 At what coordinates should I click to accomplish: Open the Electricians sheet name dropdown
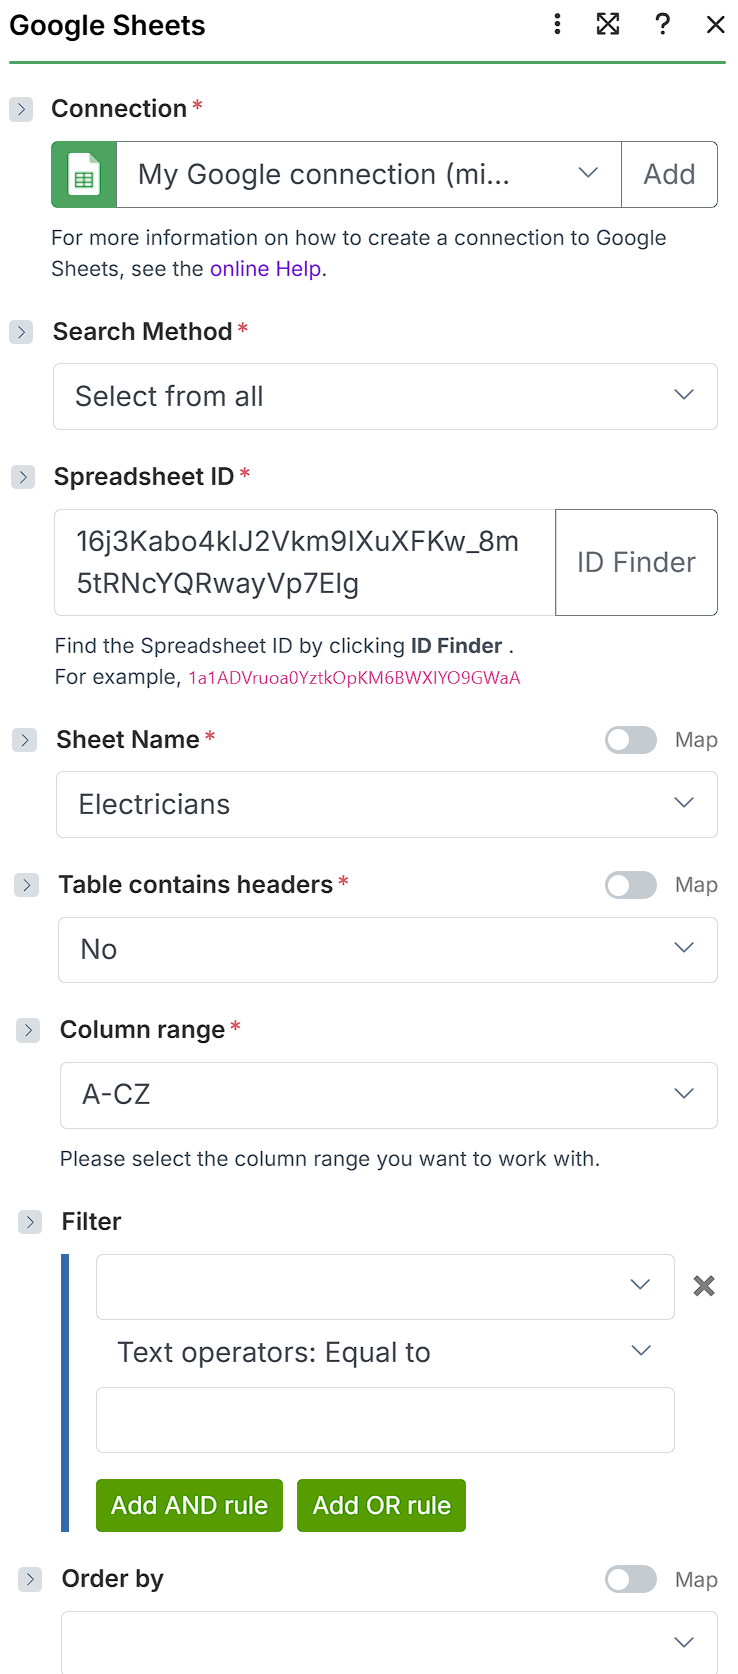tap(386, 804)
